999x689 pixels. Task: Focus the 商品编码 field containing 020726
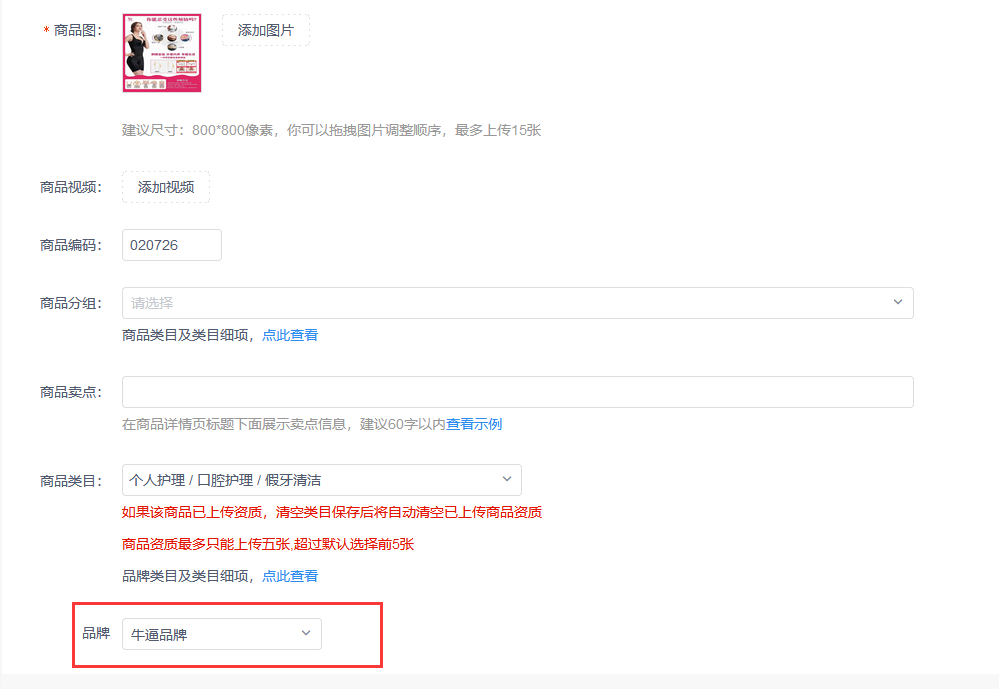[171, 245]
